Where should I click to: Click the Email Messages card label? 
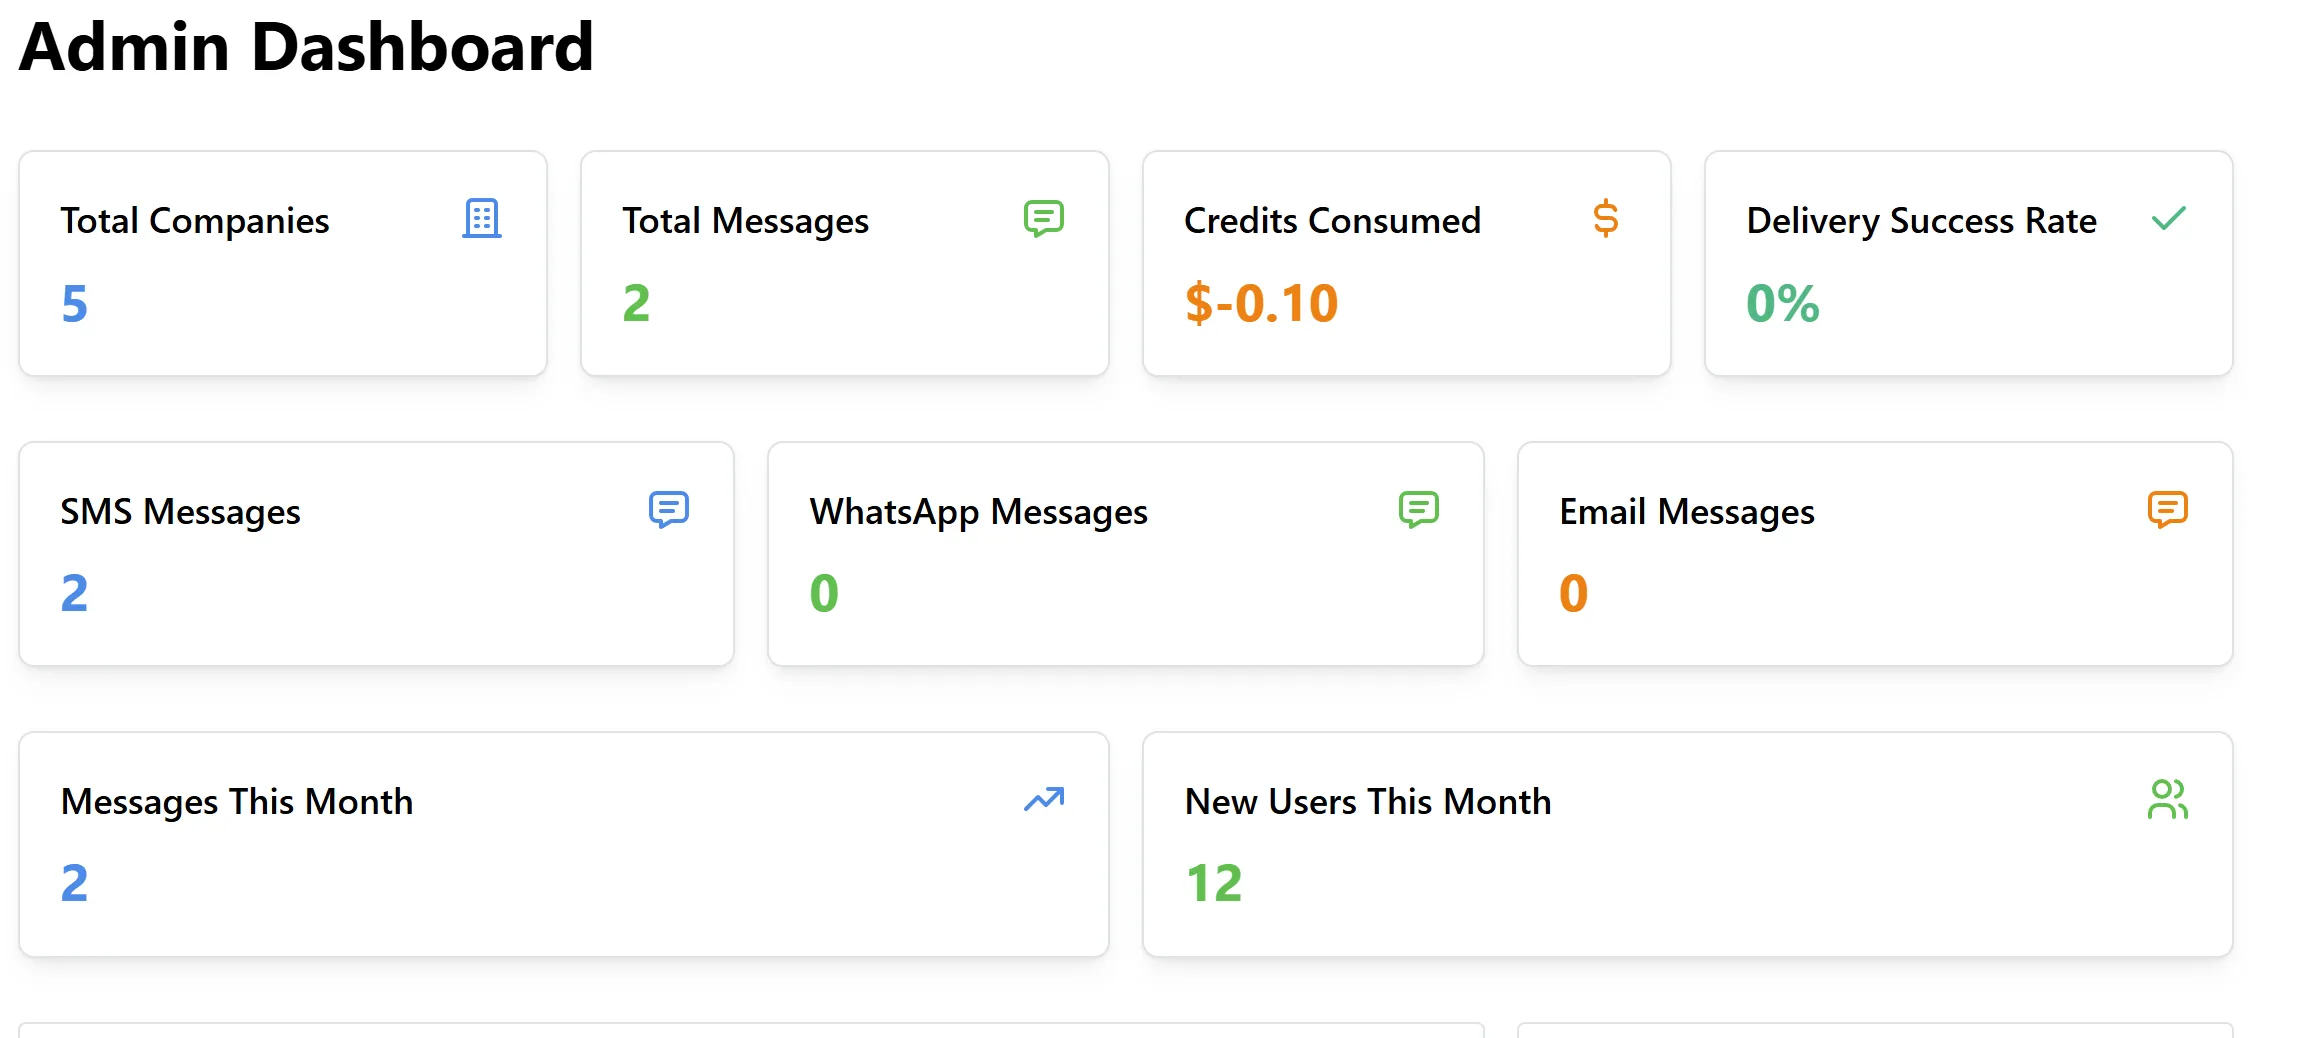1686,512
